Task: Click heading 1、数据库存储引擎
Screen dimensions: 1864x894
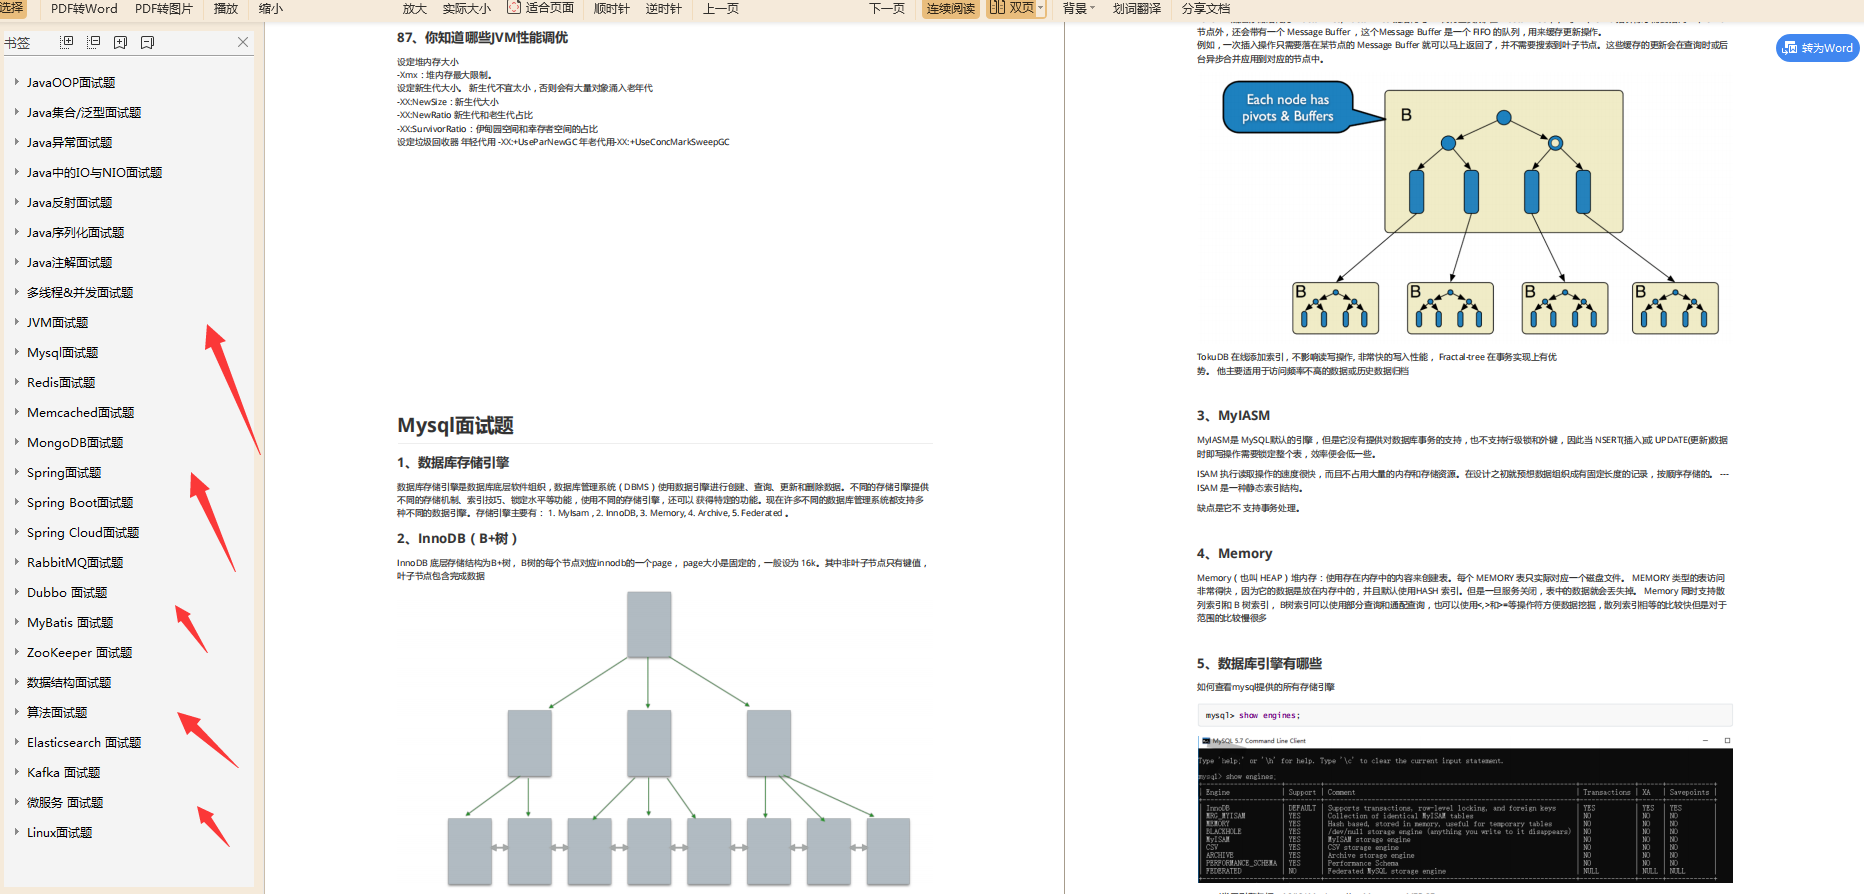Action: (x=453, y=462)
